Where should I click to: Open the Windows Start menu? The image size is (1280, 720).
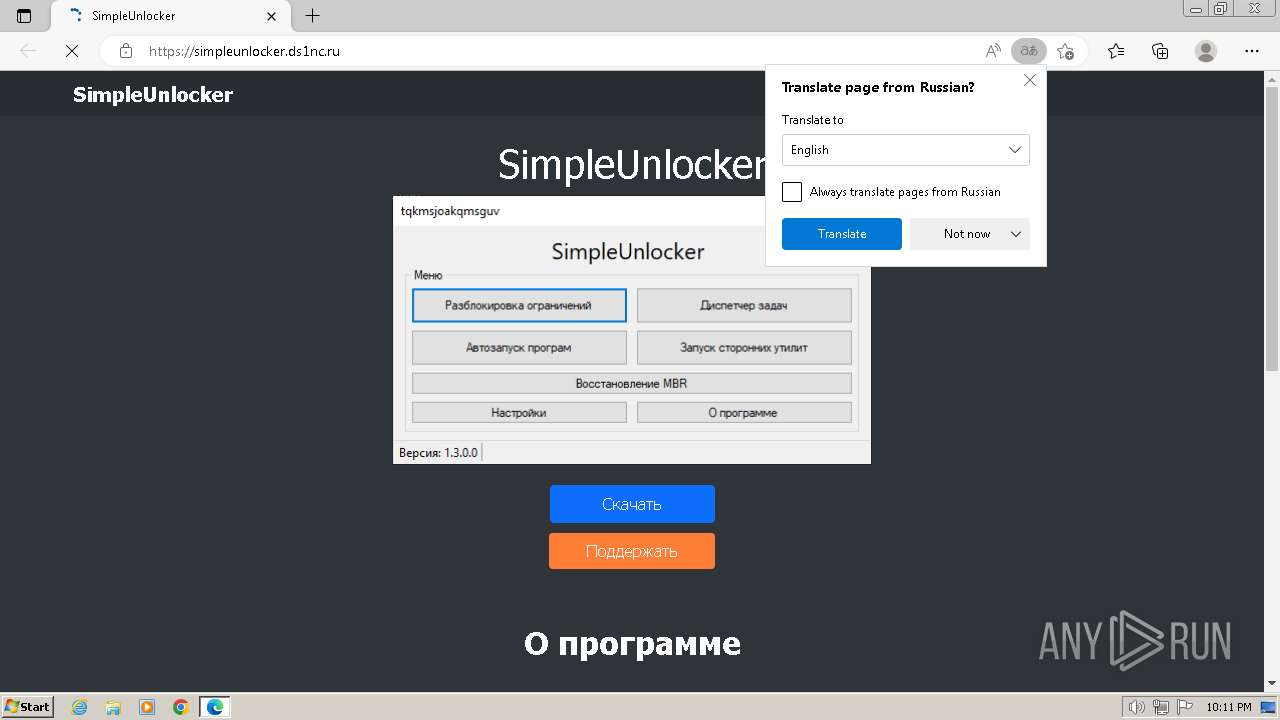coord(28,706)
